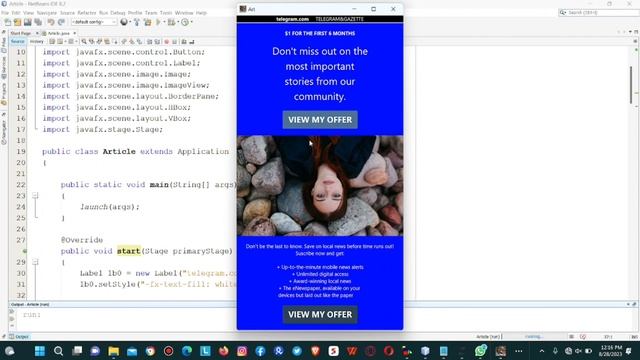The image size is (640, 360).
Task: Click the New File toolbar icon
Action: tap(8, 22)
